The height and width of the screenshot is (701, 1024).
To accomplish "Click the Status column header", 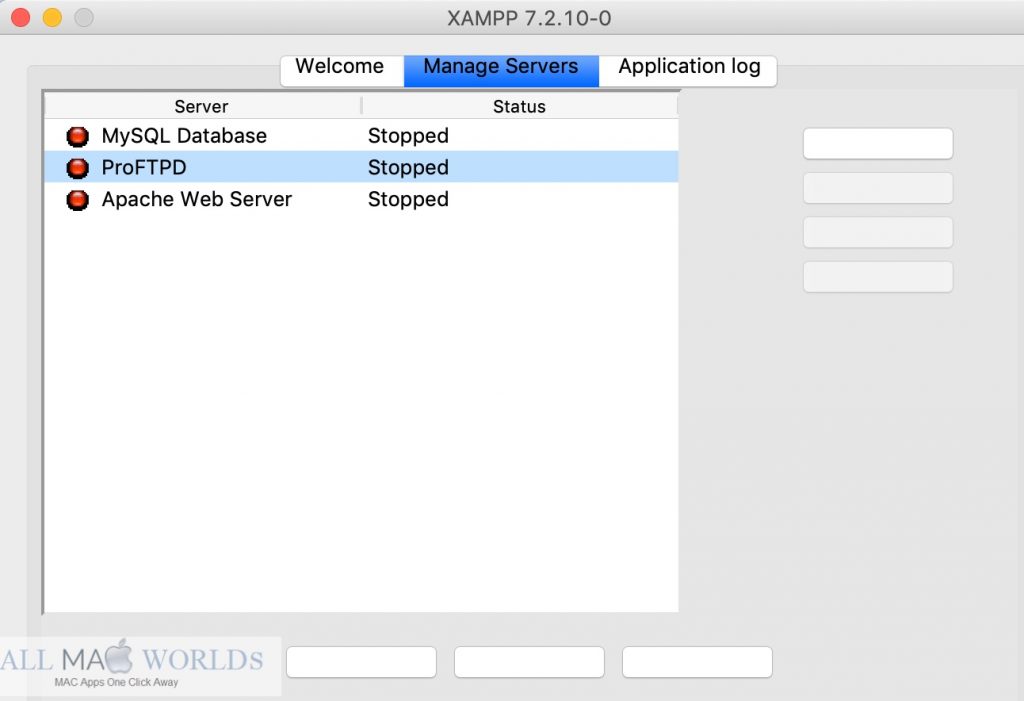I will pos(519,106).
